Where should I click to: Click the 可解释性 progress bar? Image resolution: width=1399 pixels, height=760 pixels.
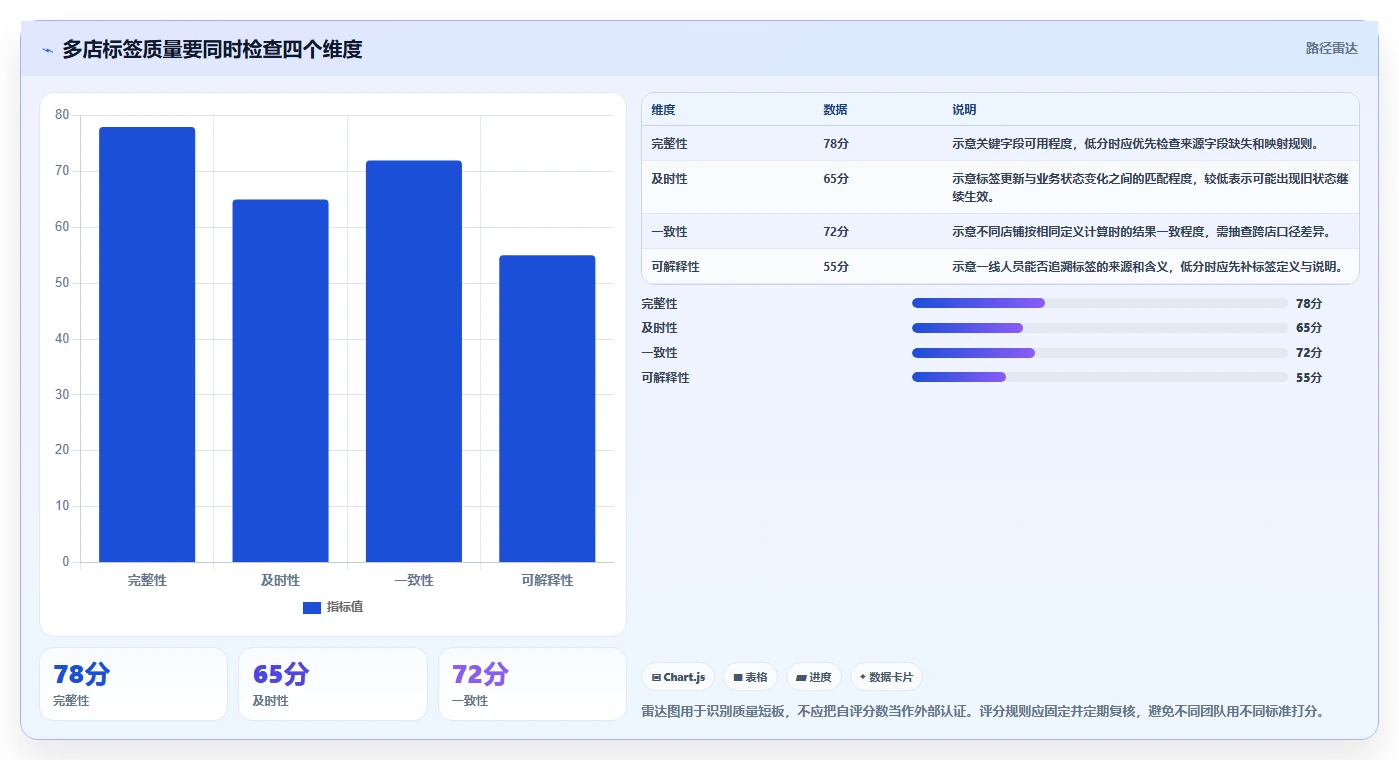coord(1100,377)
